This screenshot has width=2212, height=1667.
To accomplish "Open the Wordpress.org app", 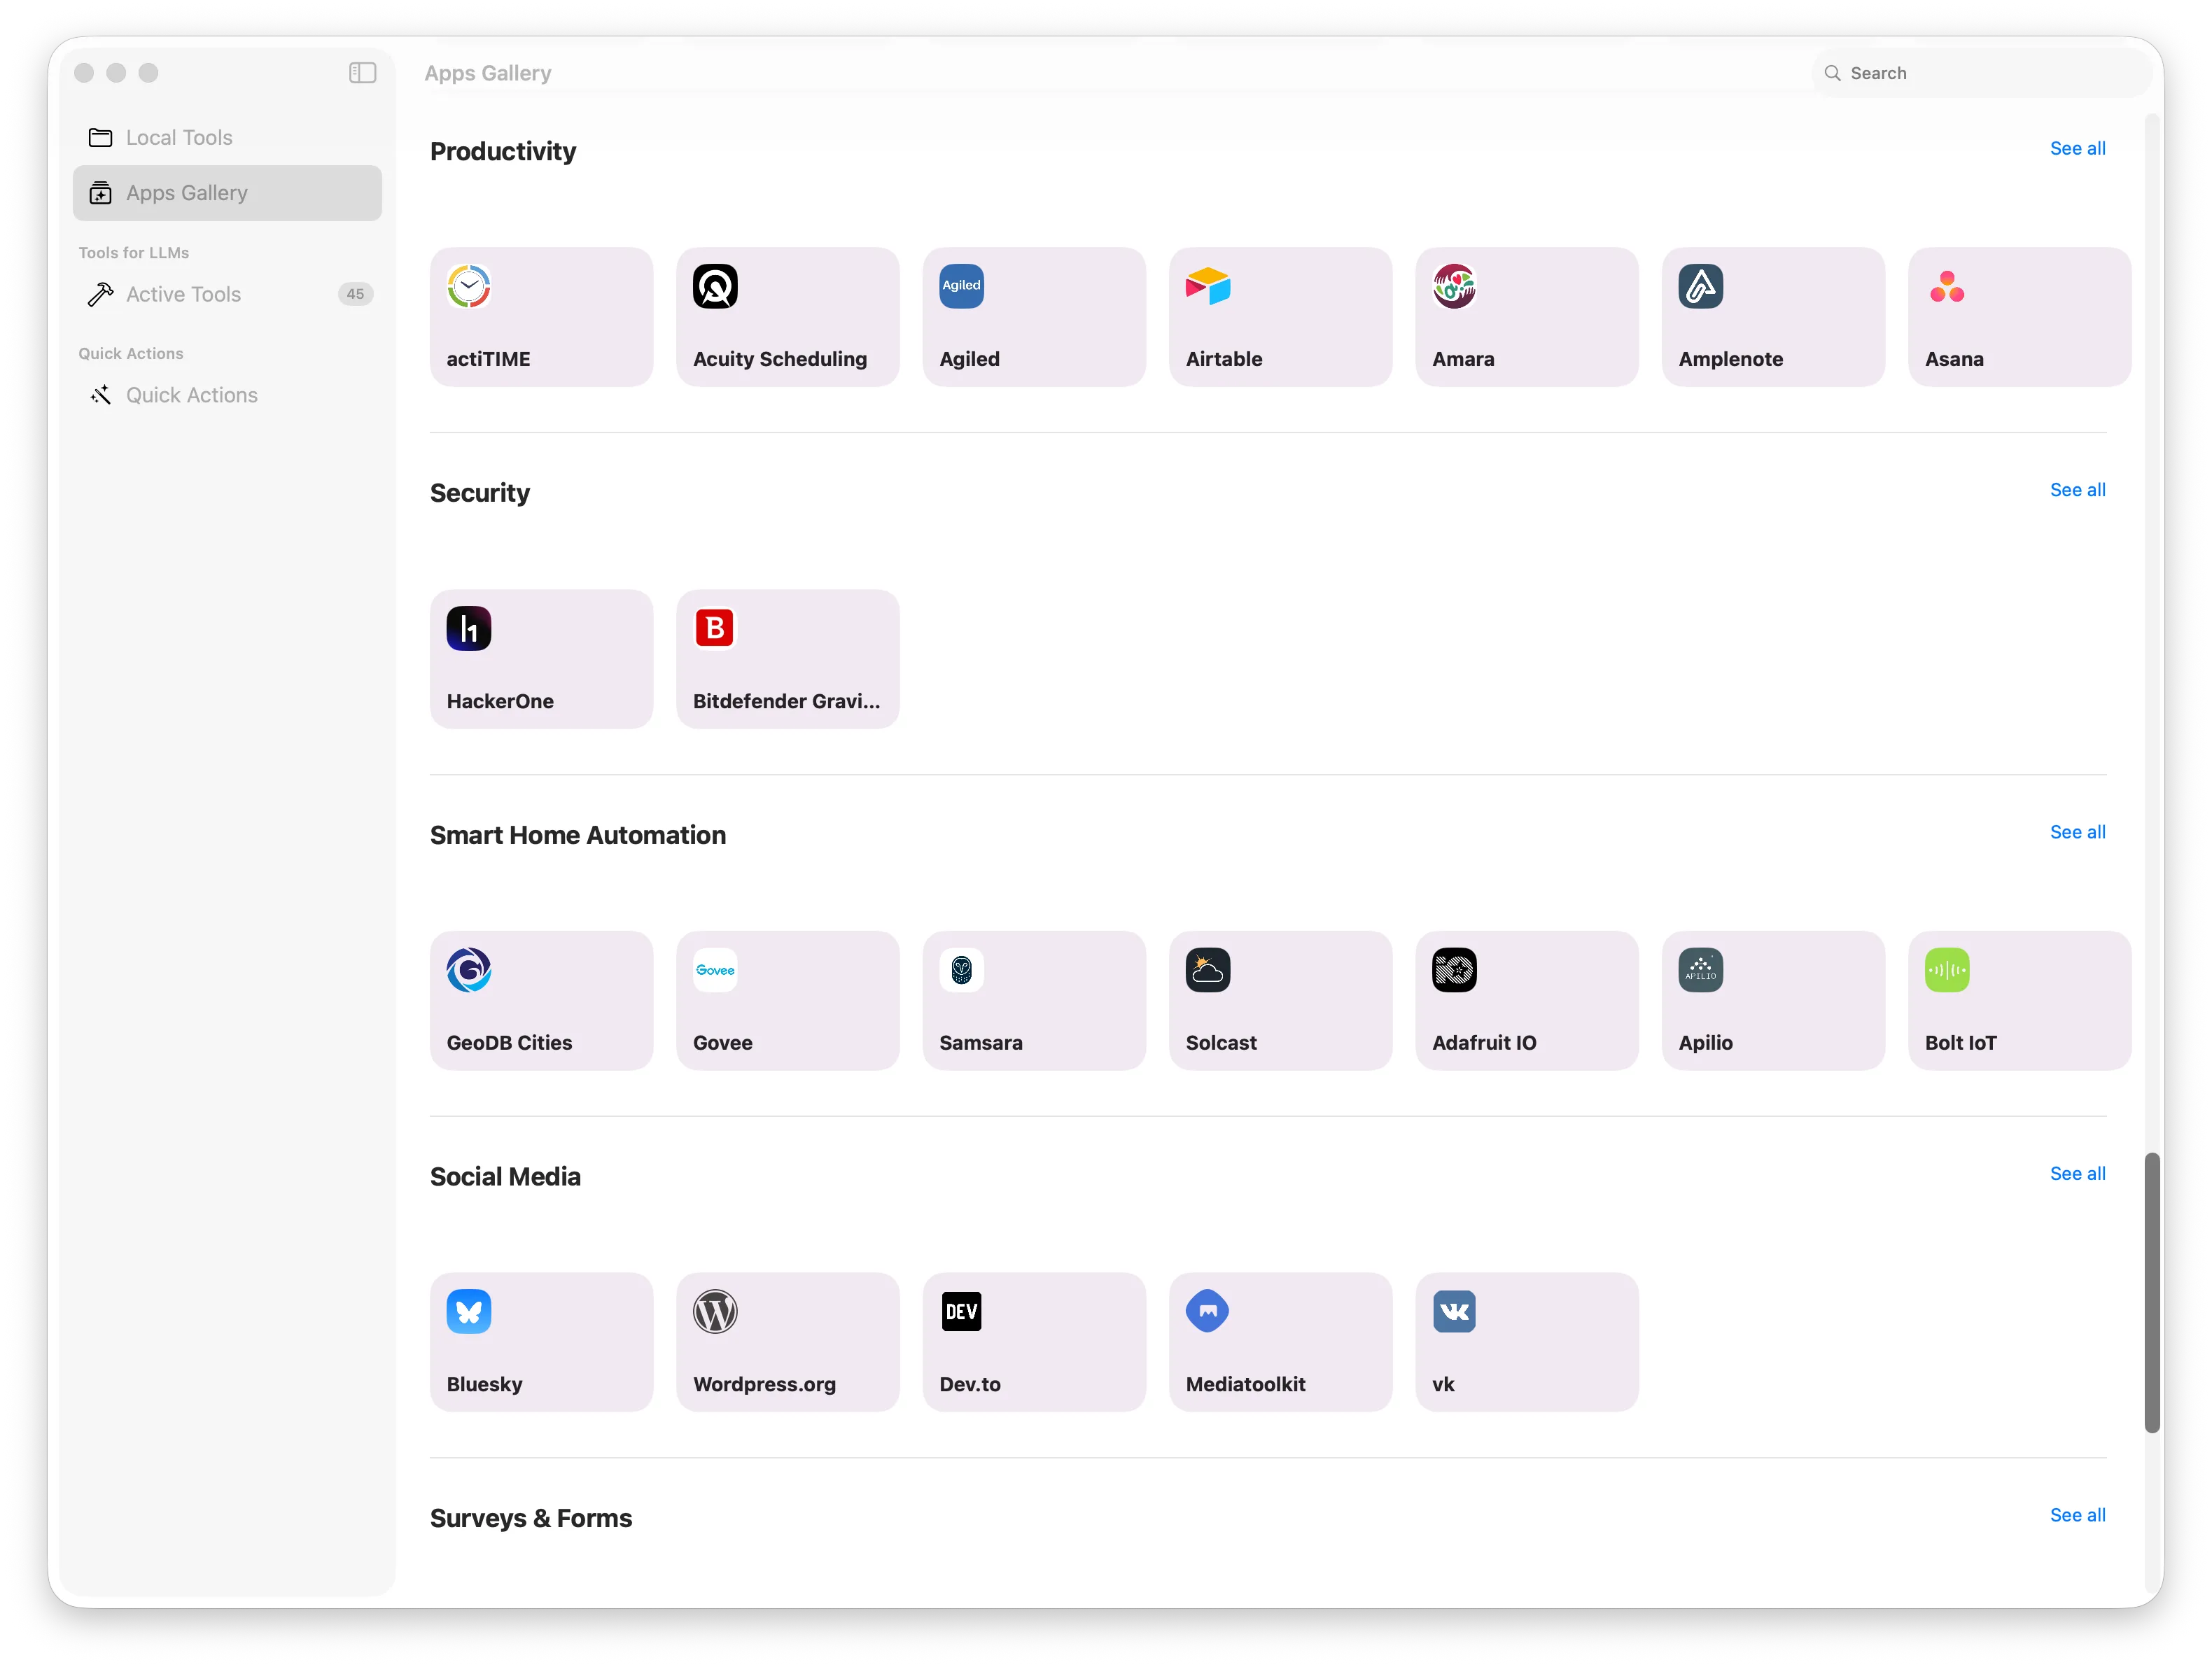I will pos(787,1342).
